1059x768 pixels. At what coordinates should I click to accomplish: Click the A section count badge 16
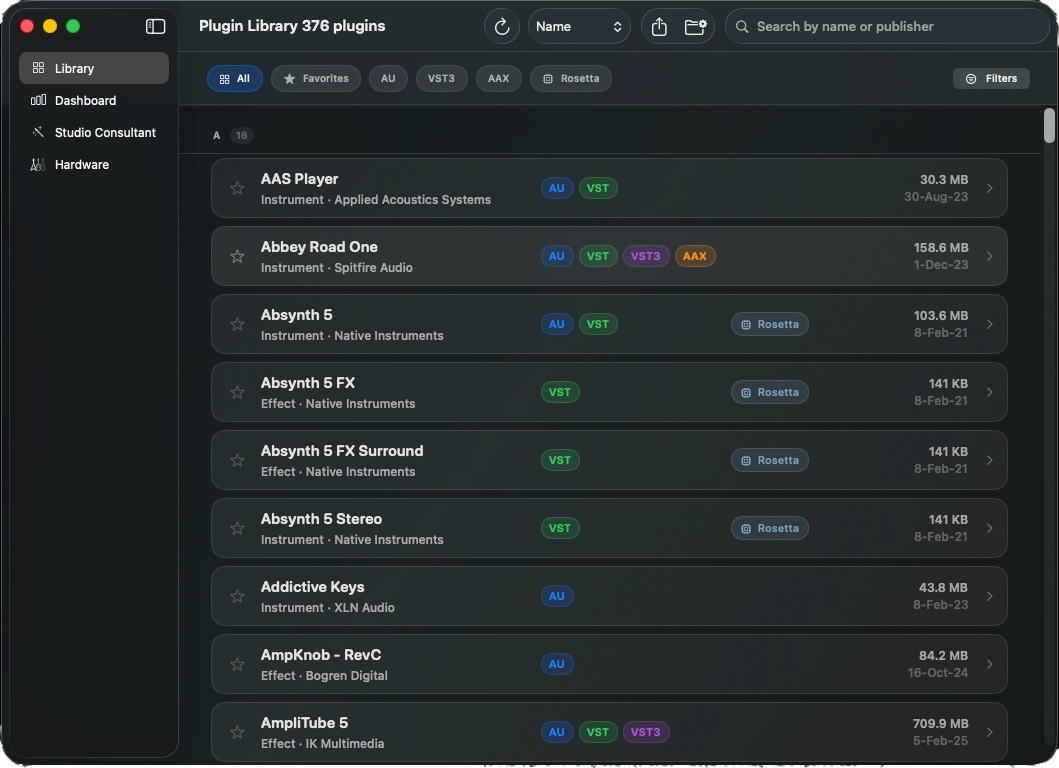(241, 135)
